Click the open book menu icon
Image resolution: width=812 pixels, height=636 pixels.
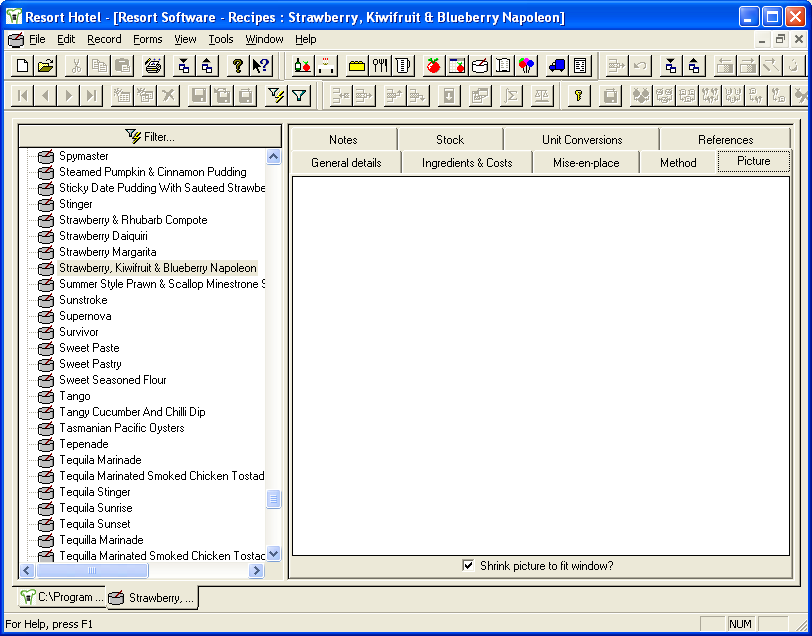[x=503, y=66]
